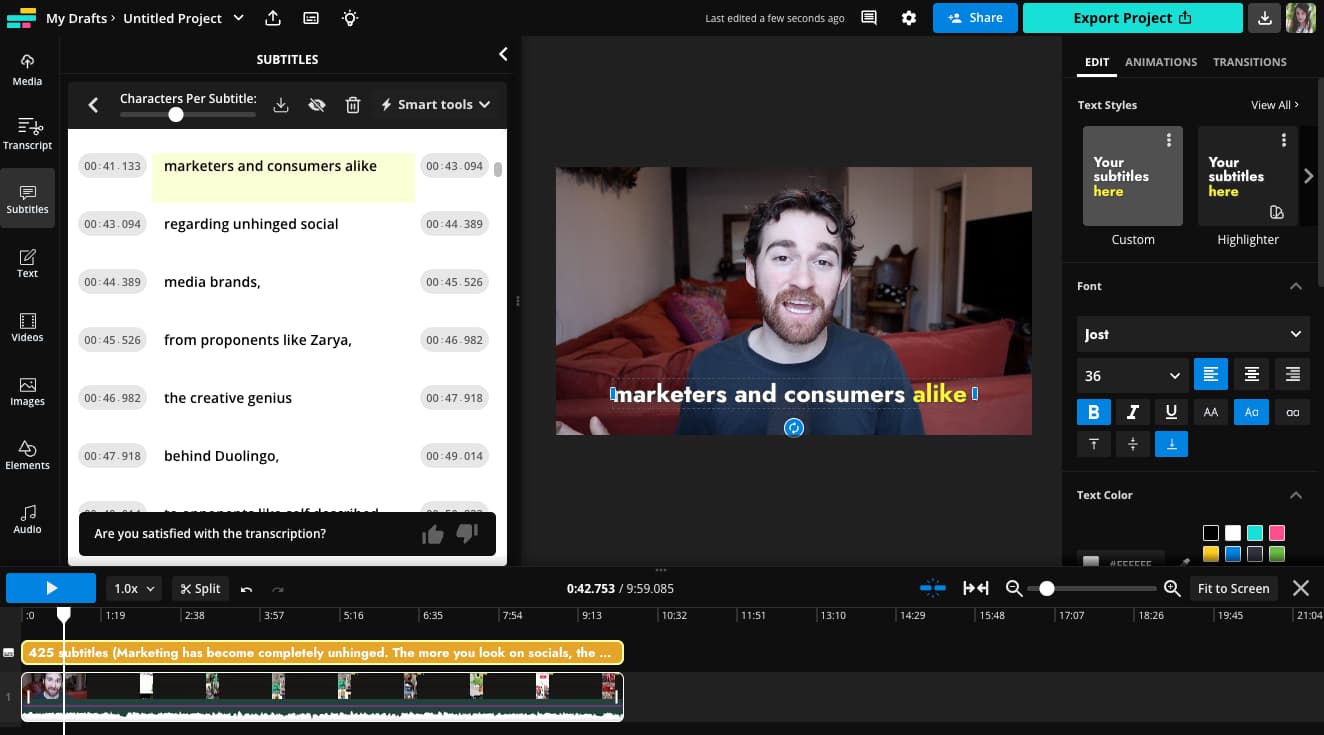Viewport: 1324px width, 735px height.
Task: Open the Untitled Project dropdown arrow
Action: pos(238,18)
